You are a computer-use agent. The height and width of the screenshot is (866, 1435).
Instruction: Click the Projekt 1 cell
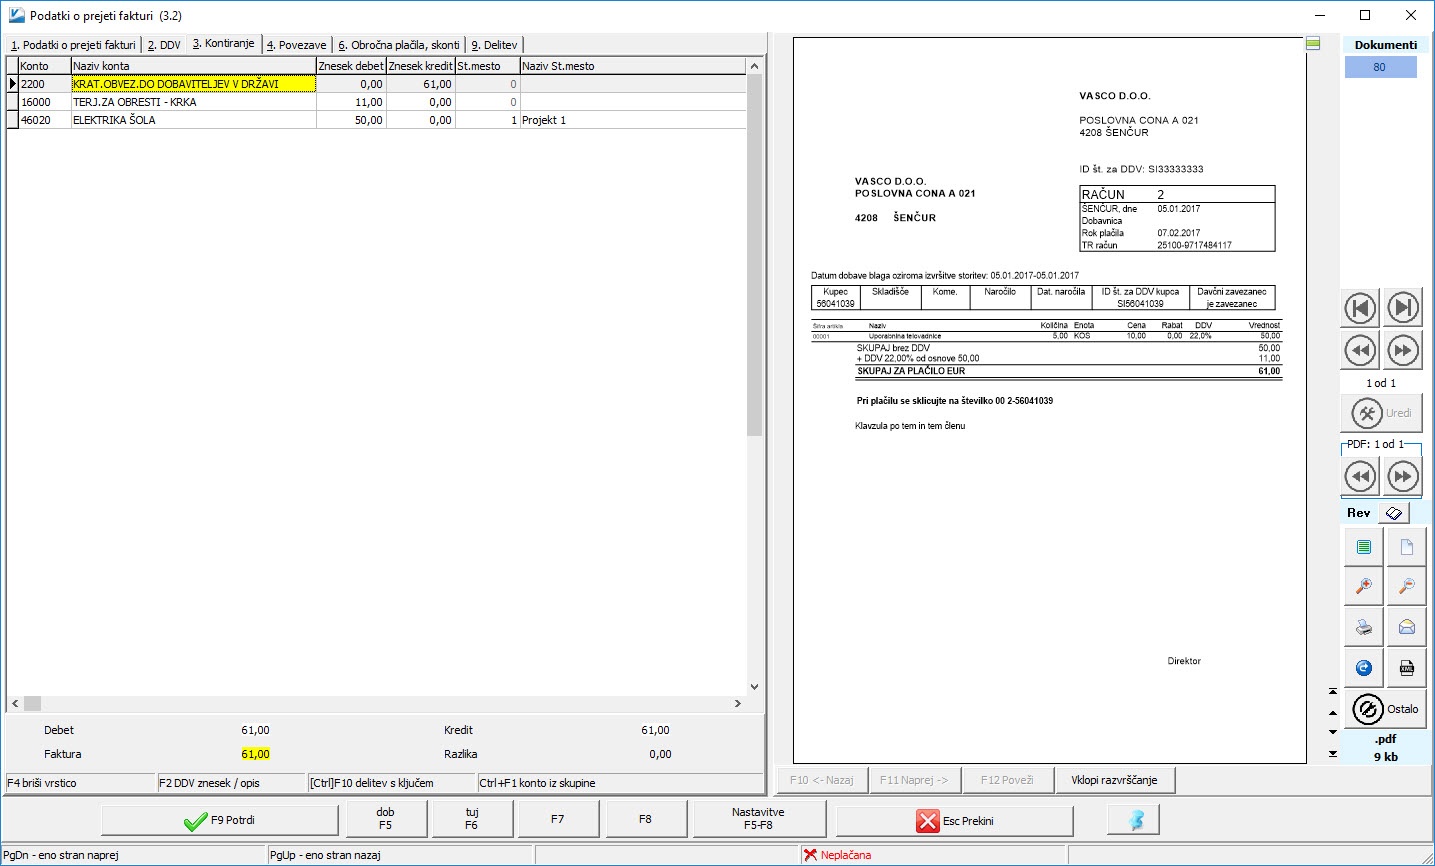[x=633, y=120]
